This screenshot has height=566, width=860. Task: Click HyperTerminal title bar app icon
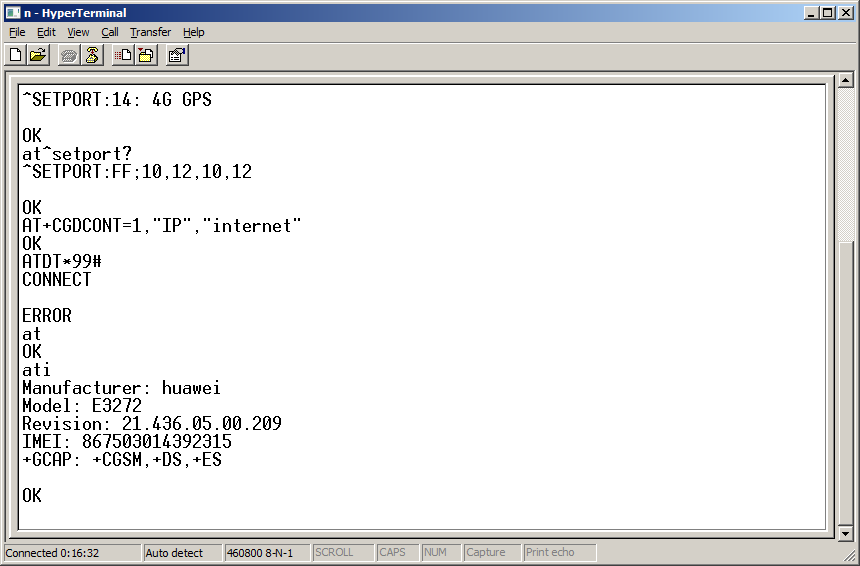(x=13, y=13)
